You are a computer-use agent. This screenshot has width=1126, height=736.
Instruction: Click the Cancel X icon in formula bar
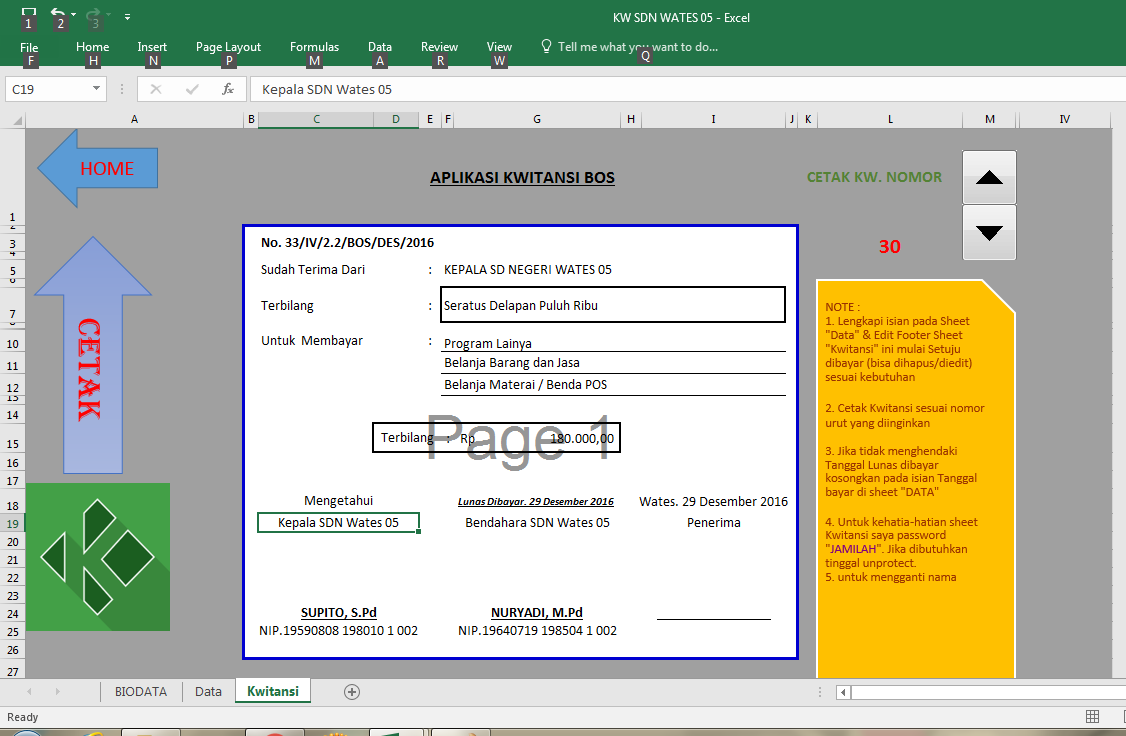pos(156,89)
